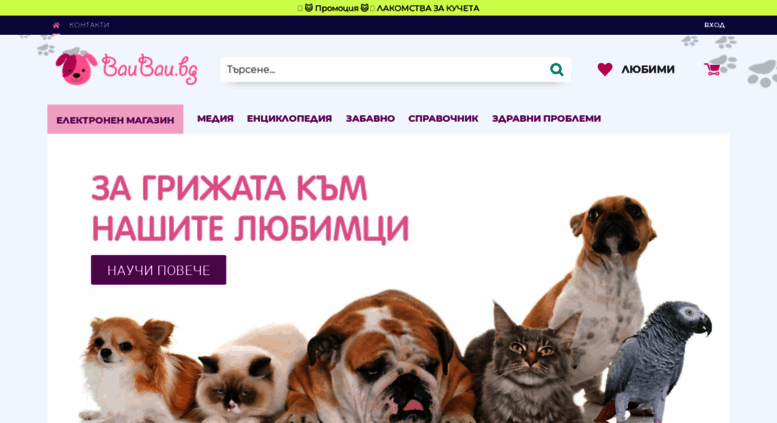Open the ЕНЦИКЛОПЕДИЯ menu

coord(289,119)
